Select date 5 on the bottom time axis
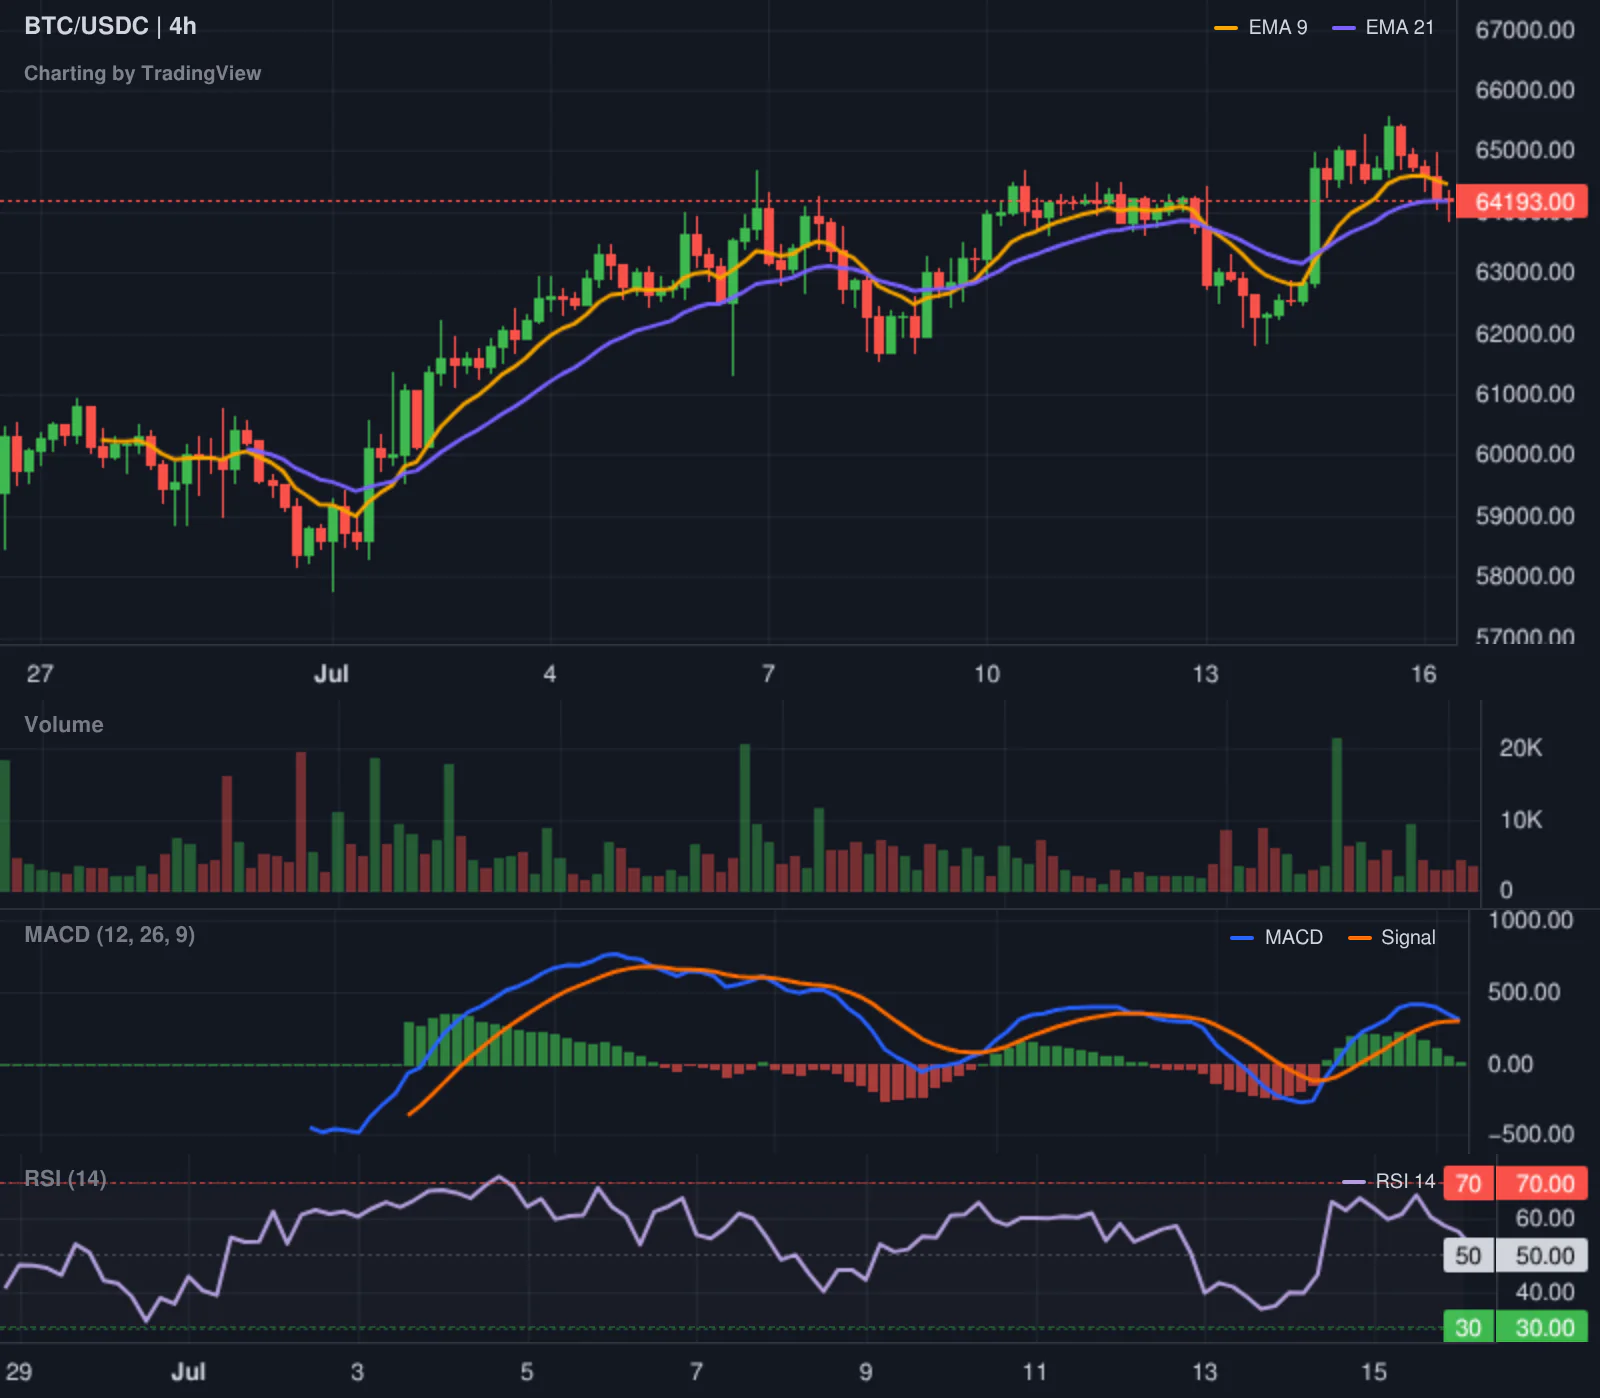The image size is (1600, 1398). pyautogui.click(x=527, y=1372)
